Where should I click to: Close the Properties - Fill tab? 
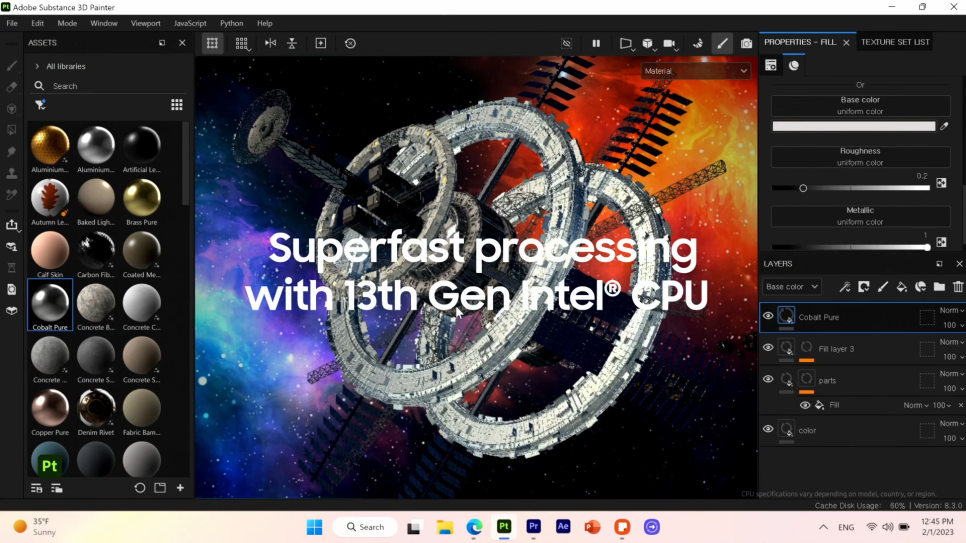tap(846, 43)
